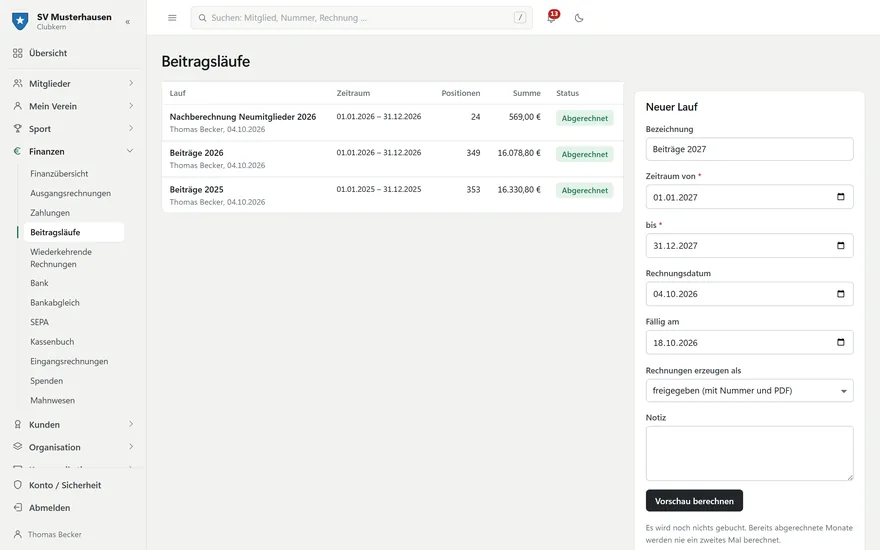The height and width of the screenshot is (550, 880).
Task: Click the search magnifier icon
Action: (x=202, y=18)
